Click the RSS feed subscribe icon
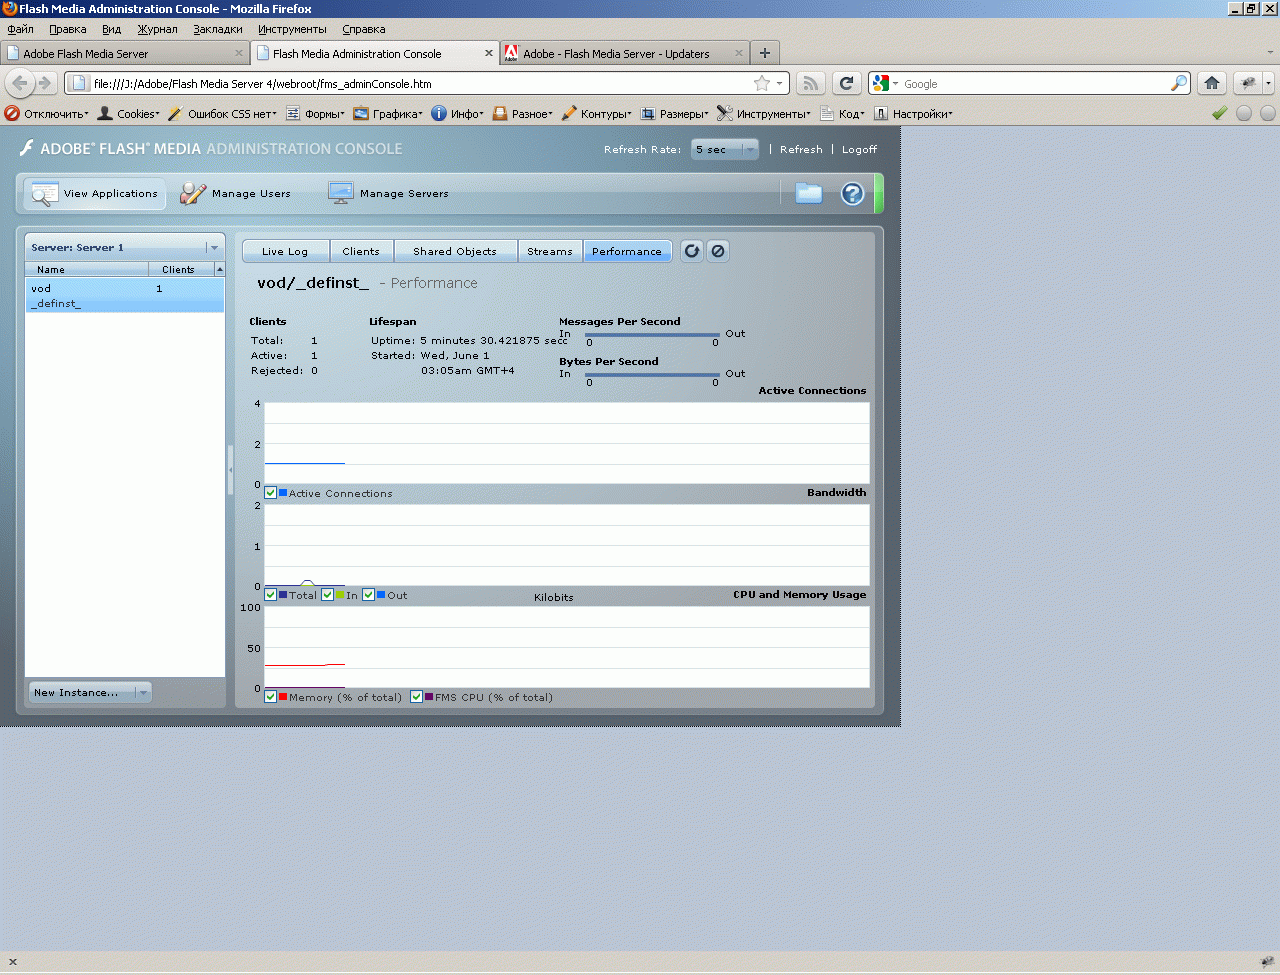This screenshot has height=975, width=1280. pyautogui.click(x=811, y=83)
